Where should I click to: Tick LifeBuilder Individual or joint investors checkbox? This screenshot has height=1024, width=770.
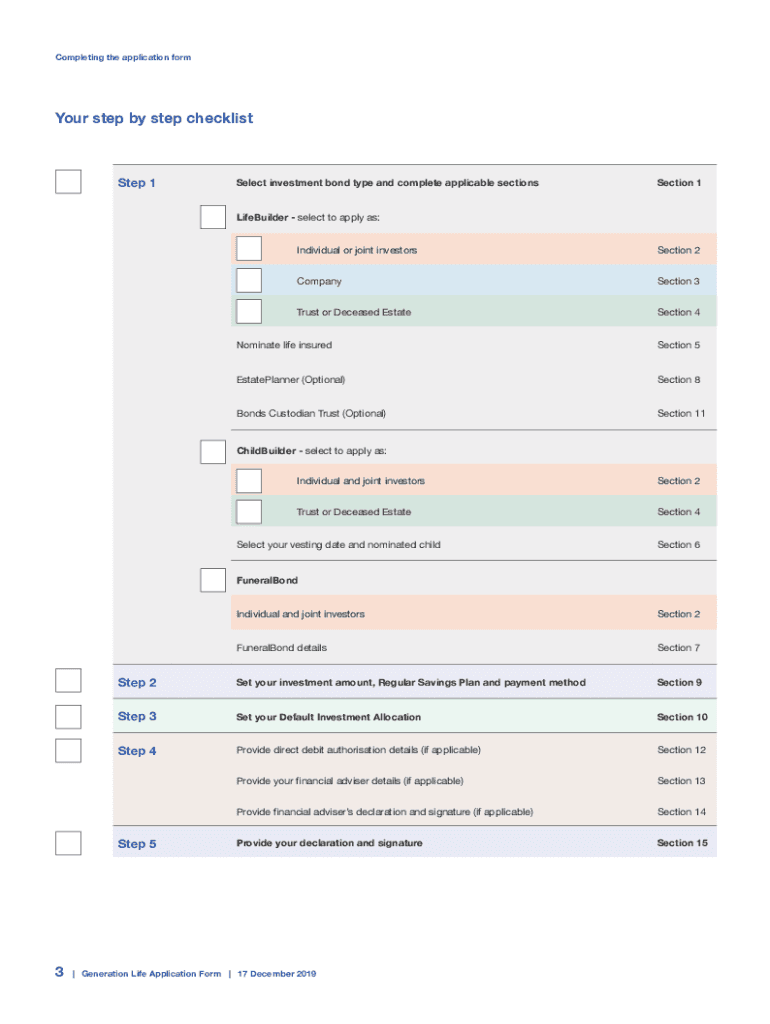coord(249,249)
